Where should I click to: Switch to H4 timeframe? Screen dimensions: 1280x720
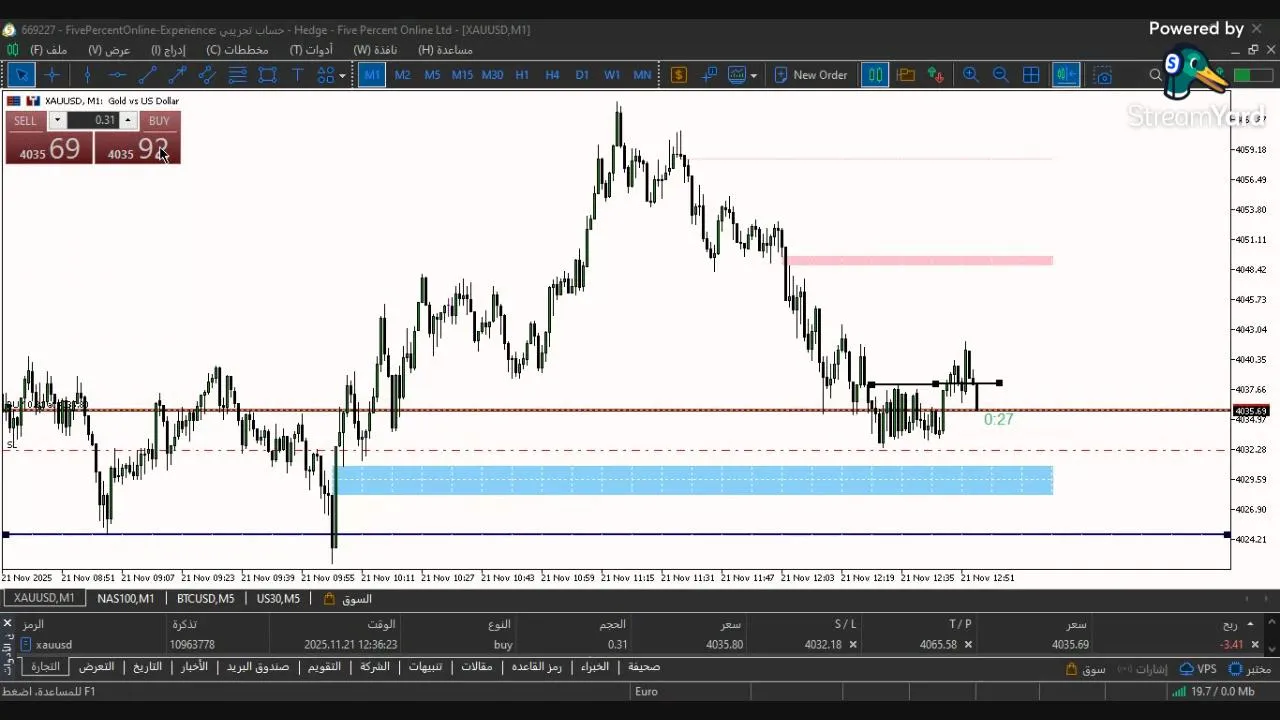pyautogui.click(x=552, y=75)
